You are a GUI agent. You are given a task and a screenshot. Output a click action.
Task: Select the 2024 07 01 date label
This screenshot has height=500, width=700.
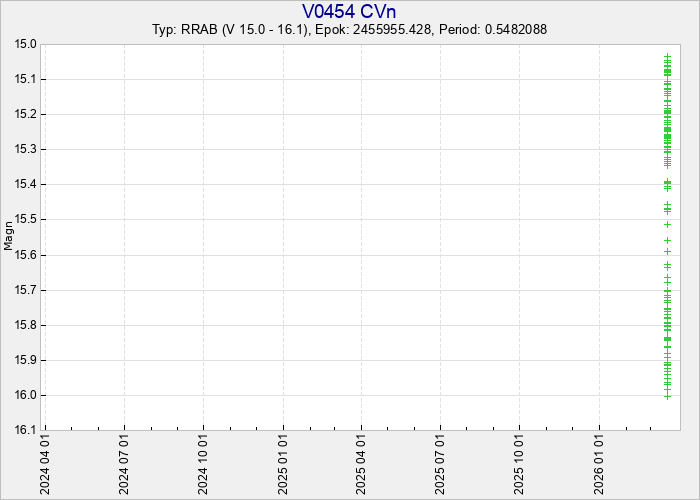coord(124,464)
